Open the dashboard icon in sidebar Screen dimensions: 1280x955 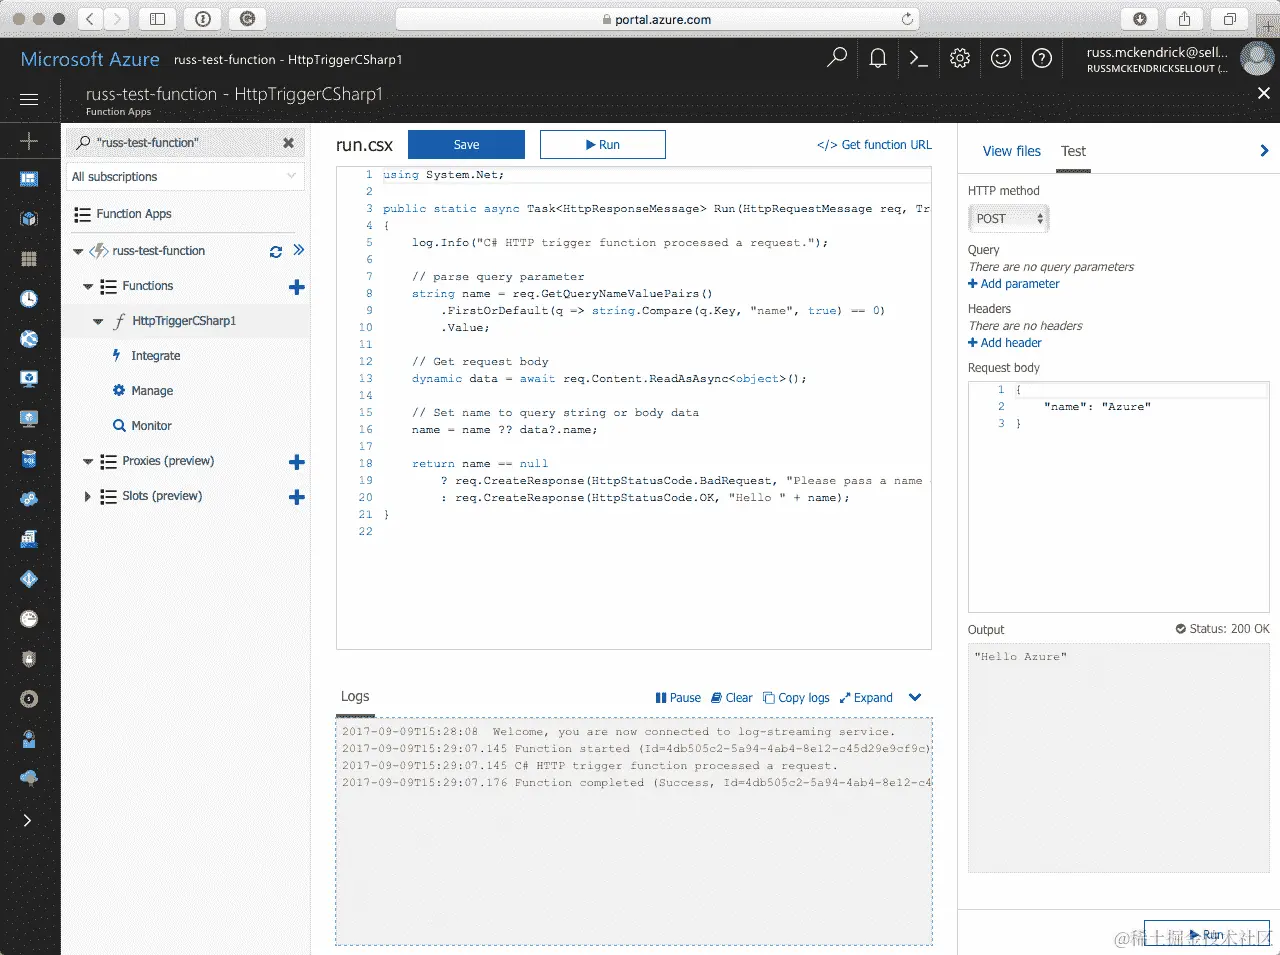pos(29,179)
